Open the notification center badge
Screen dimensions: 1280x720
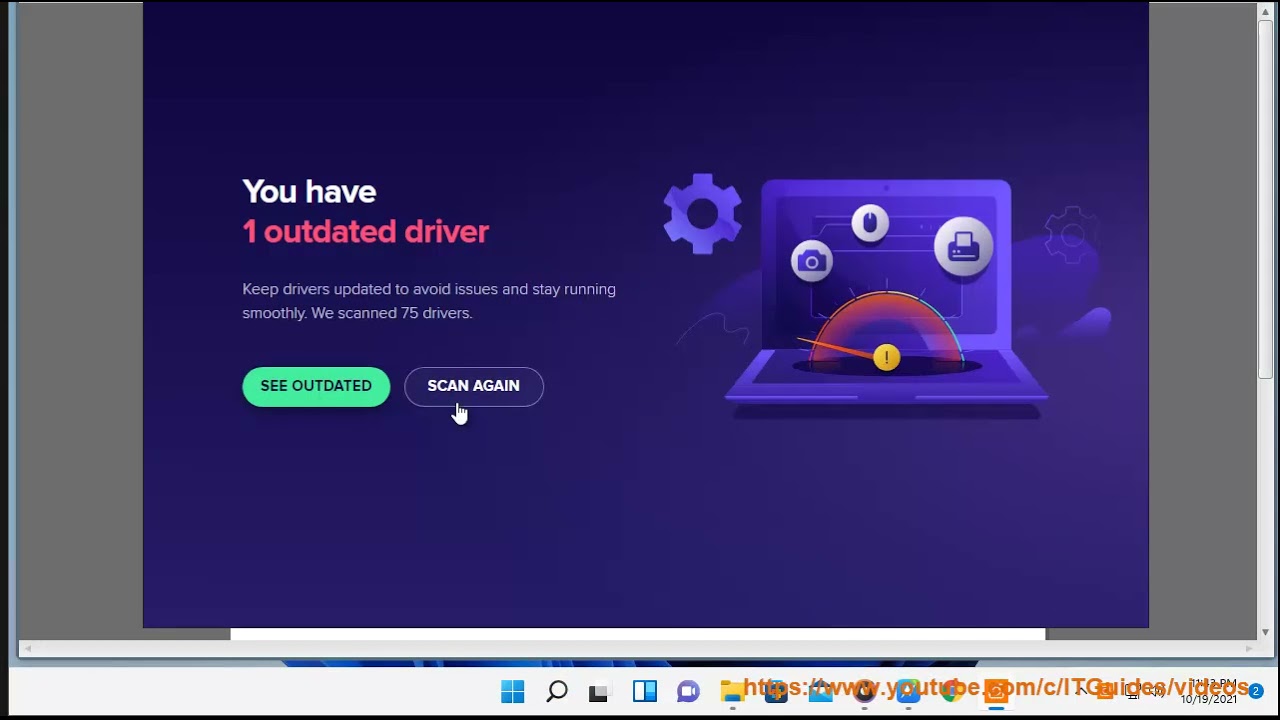(1256, 691)
